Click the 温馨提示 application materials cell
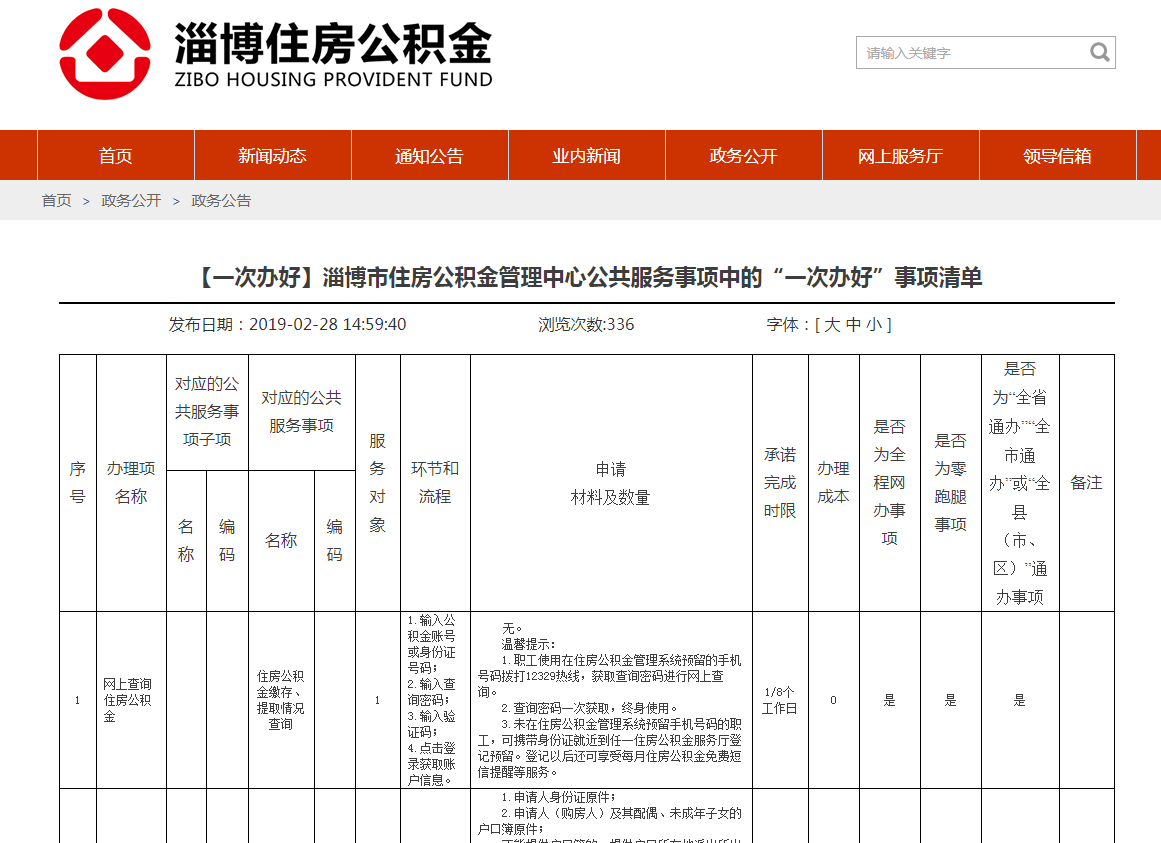The height and width of the screenshot is (843, 1161). coord(611,700)
